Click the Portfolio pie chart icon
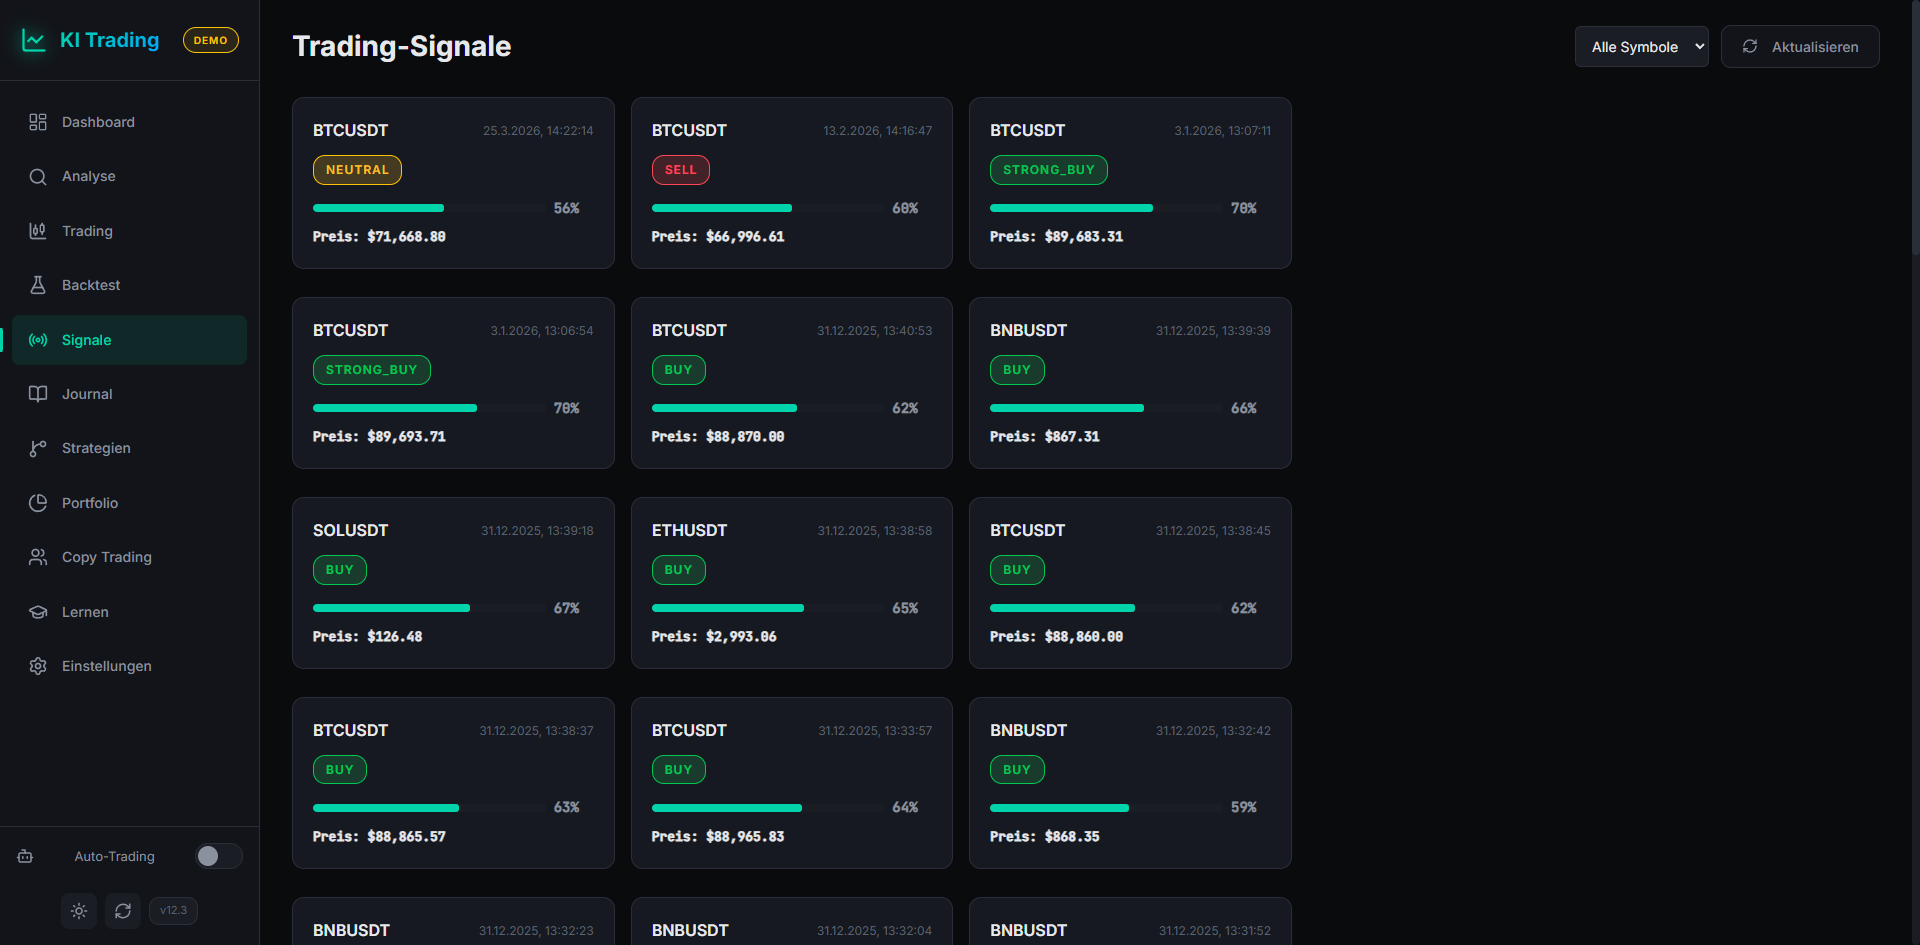 coord(38,503)
